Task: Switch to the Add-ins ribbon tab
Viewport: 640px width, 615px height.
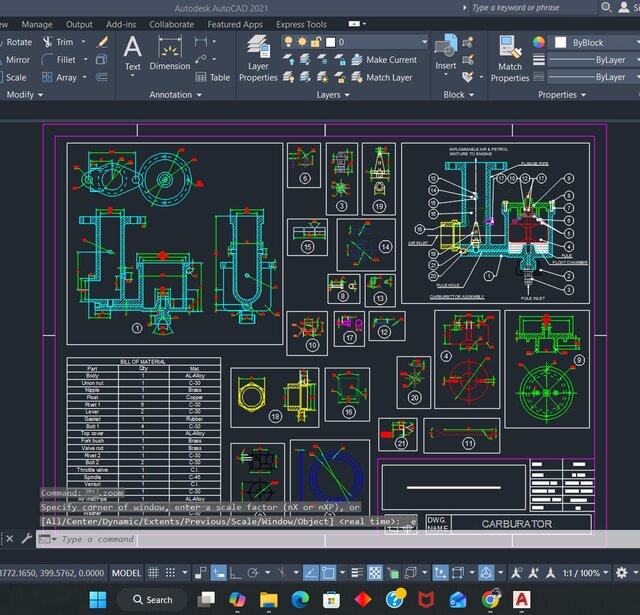Action: [121, 24]
